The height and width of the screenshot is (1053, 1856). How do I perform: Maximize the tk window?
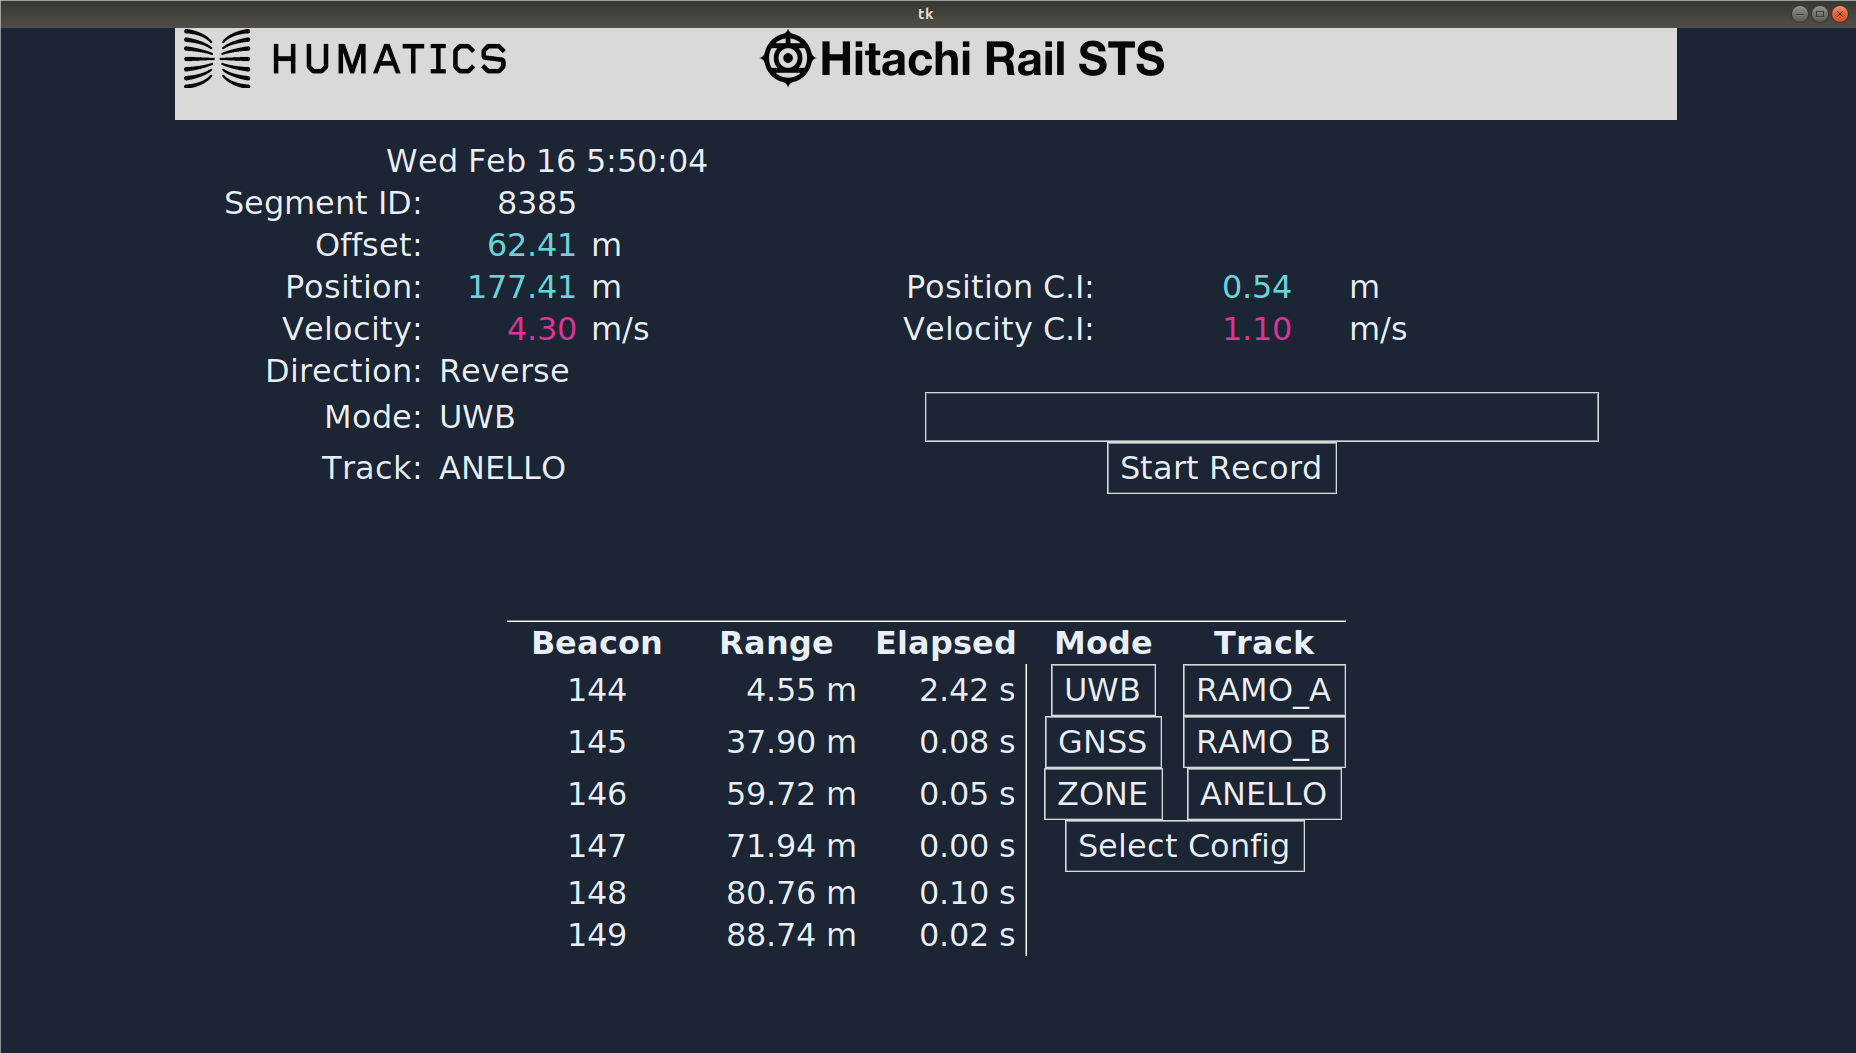(1820, 13)
